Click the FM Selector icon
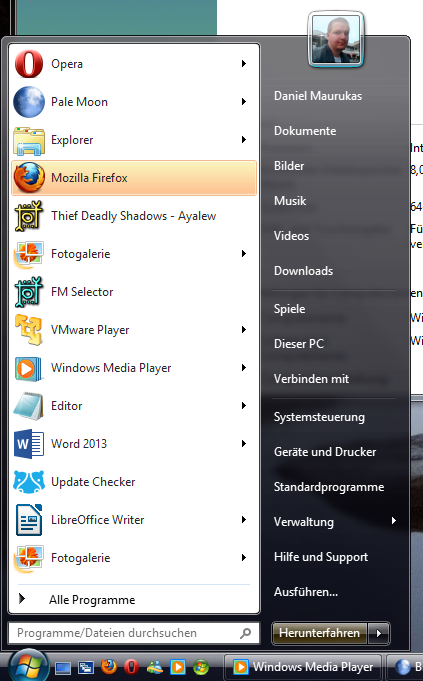423x681 pixels. [29, 292]
